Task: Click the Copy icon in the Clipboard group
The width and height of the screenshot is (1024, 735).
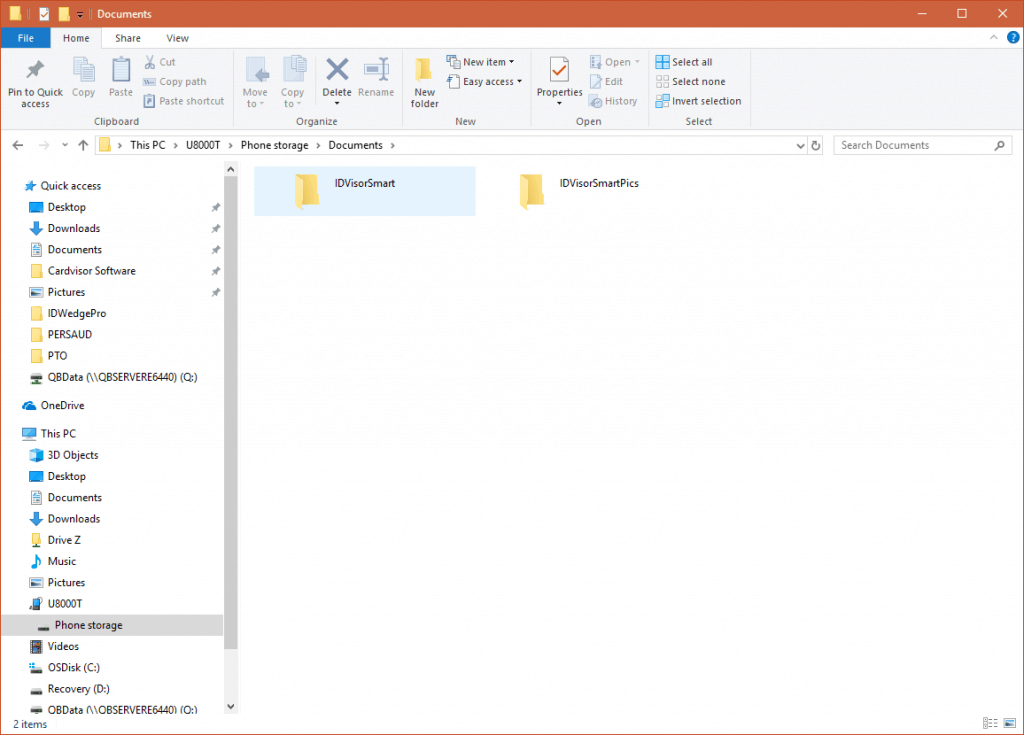Action: (83, 74)
